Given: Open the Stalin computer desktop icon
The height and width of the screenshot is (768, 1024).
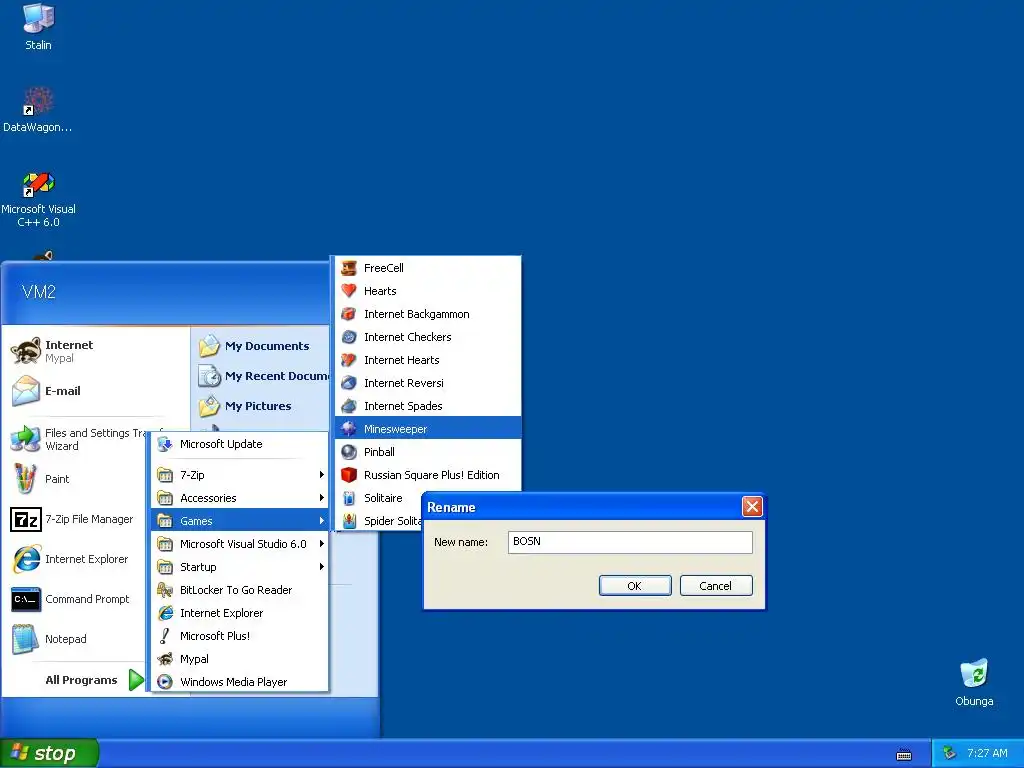Looking at the screenshot, I should point(38,27).
